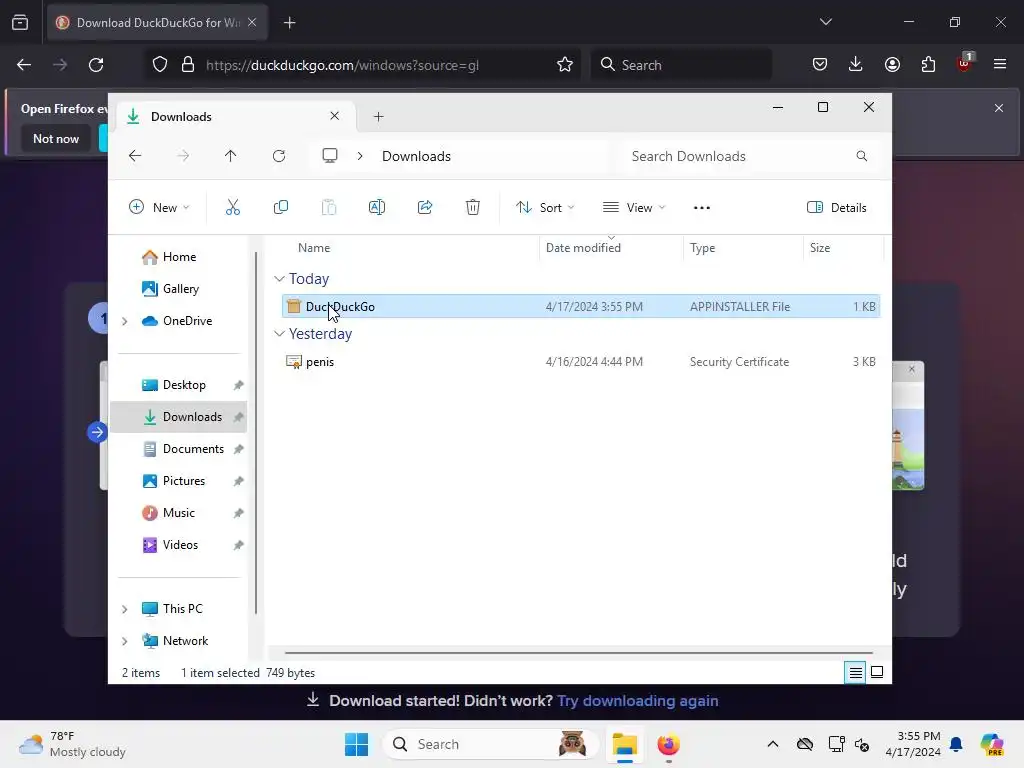Open Videos in navigation pane
1024x768 pixels.
tap(179, 545)
